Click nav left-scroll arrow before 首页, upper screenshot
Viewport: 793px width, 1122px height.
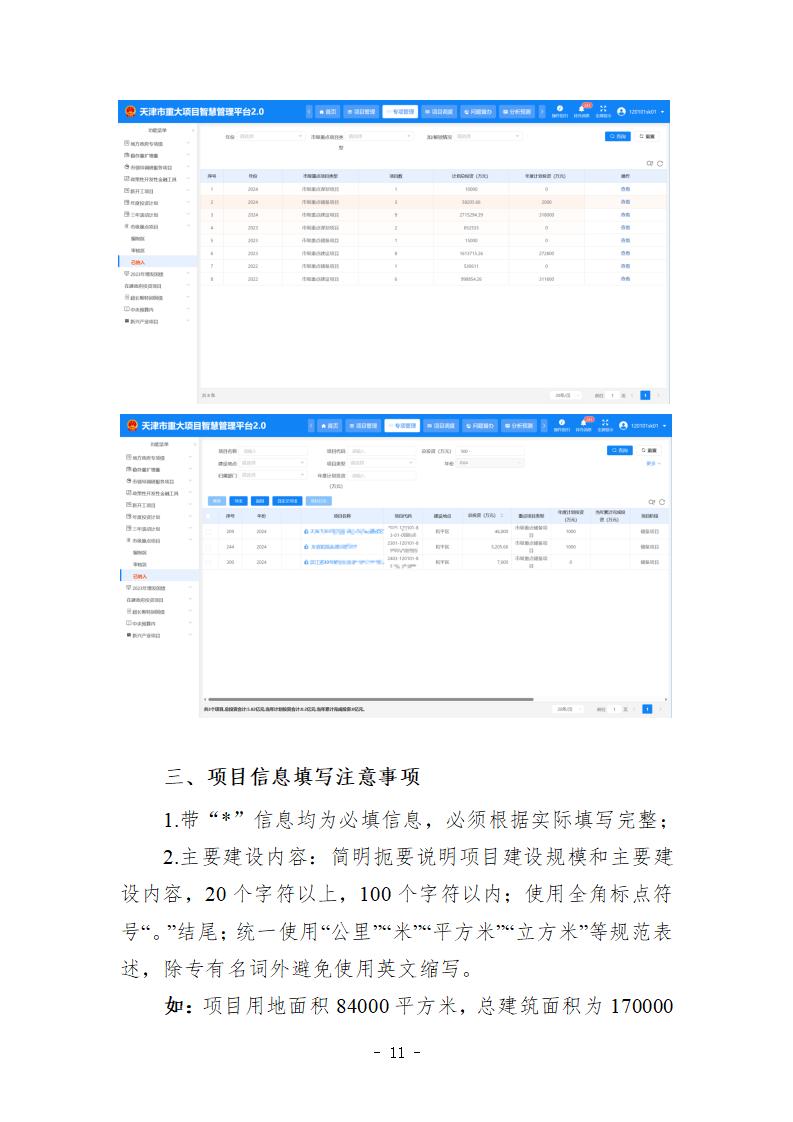(309, 112)
